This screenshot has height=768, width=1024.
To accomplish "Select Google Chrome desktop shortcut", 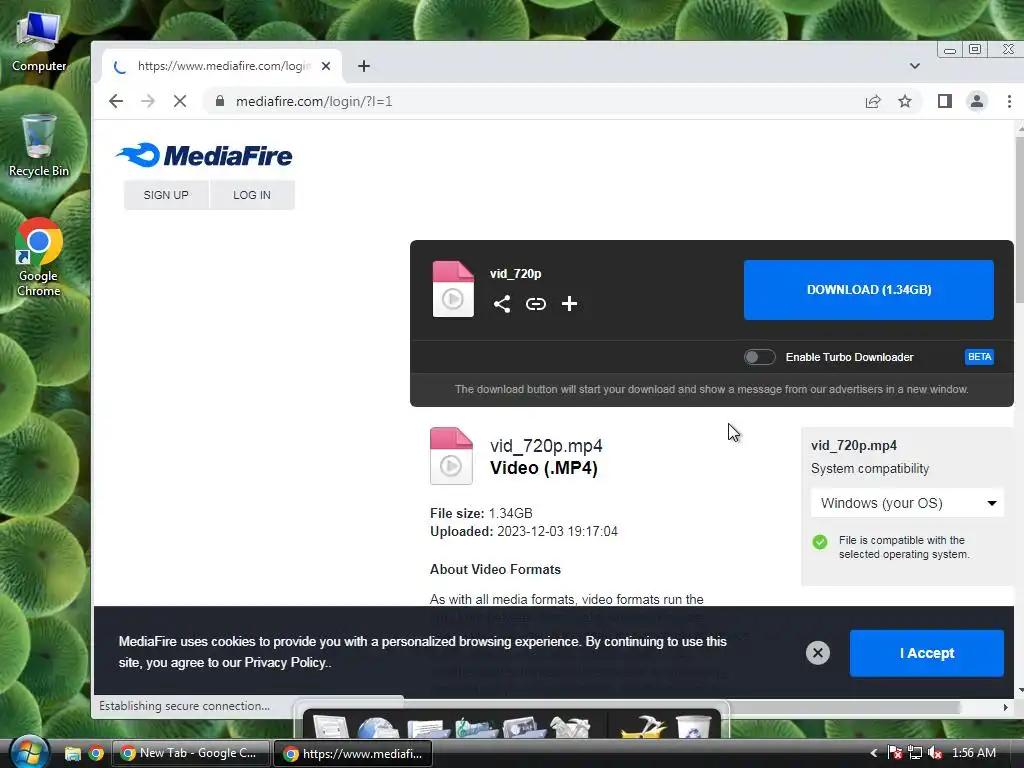I will pos(39,257).
